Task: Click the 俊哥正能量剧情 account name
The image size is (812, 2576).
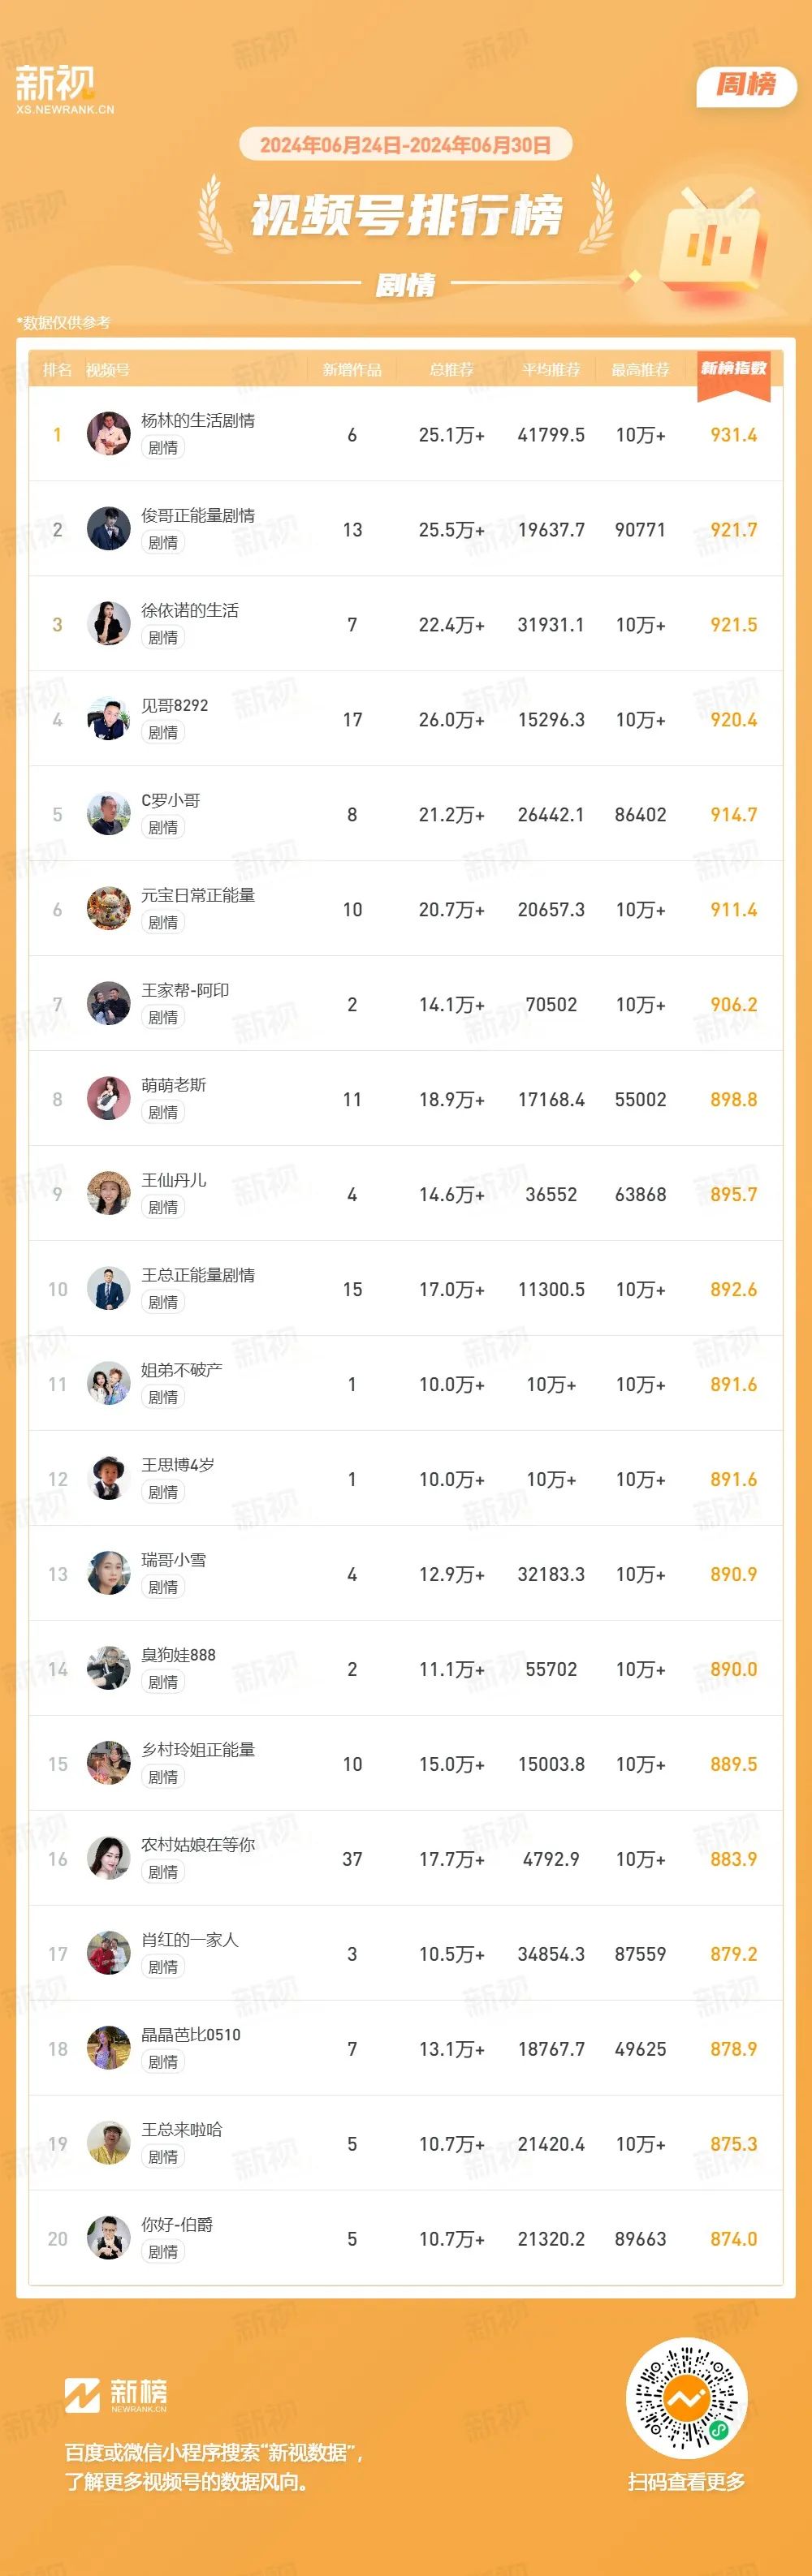Action: point(198,516)
